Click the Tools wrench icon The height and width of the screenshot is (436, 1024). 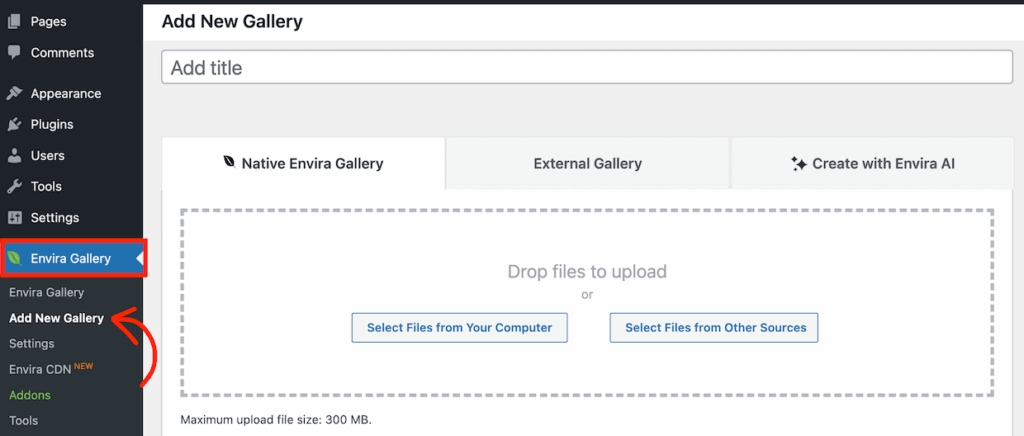(x=14, y=186)
